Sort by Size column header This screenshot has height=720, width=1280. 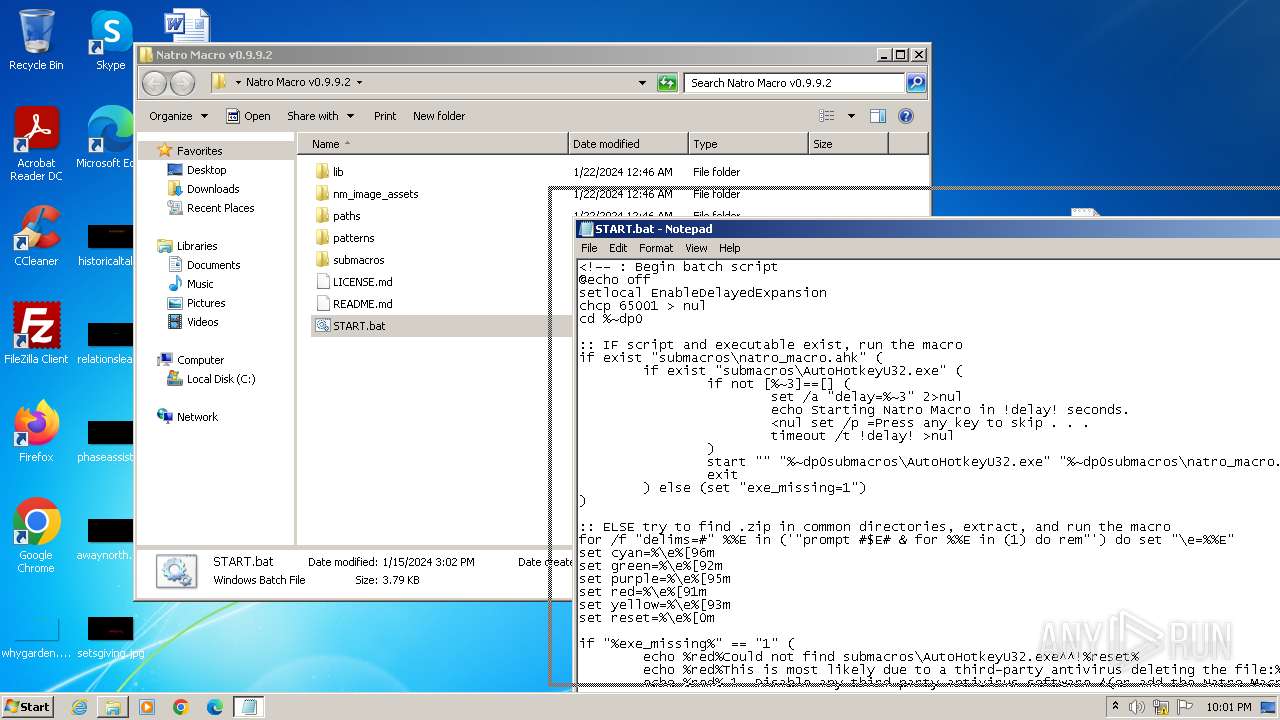click(x=848, y=144)
